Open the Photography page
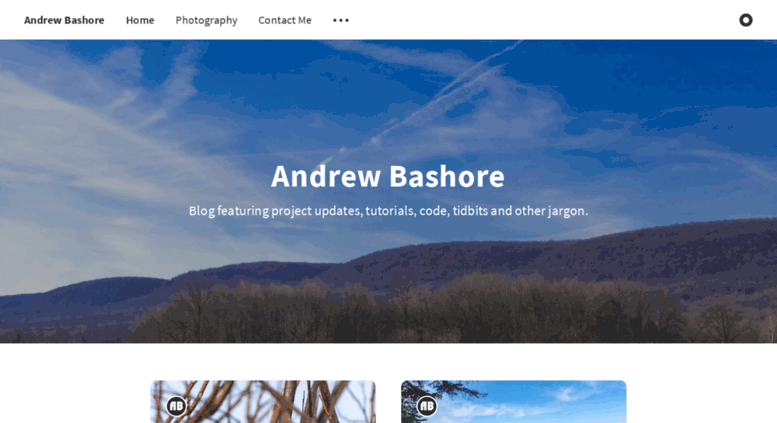This screenshot has height=423, width=777. [x=206, y=20]
